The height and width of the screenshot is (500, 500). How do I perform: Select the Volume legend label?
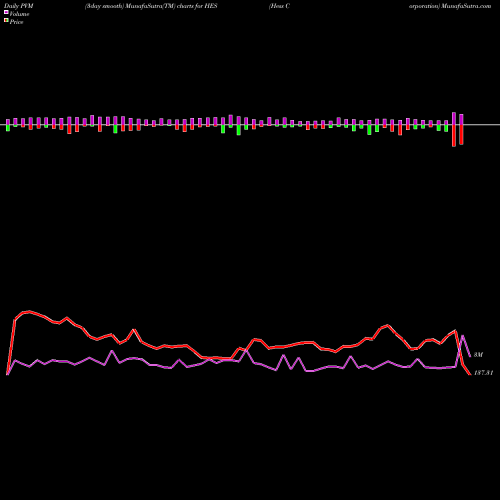[19, 14]
